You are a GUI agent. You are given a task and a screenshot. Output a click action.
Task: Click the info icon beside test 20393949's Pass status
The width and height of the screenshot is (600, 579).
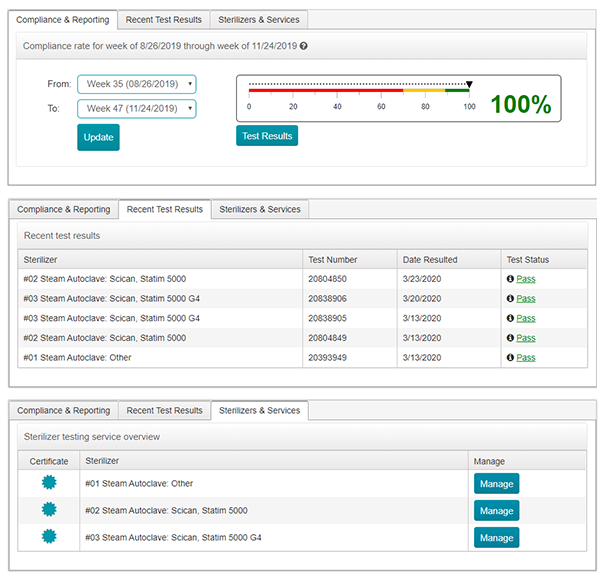pyautogui.click(x=510, y=358)
